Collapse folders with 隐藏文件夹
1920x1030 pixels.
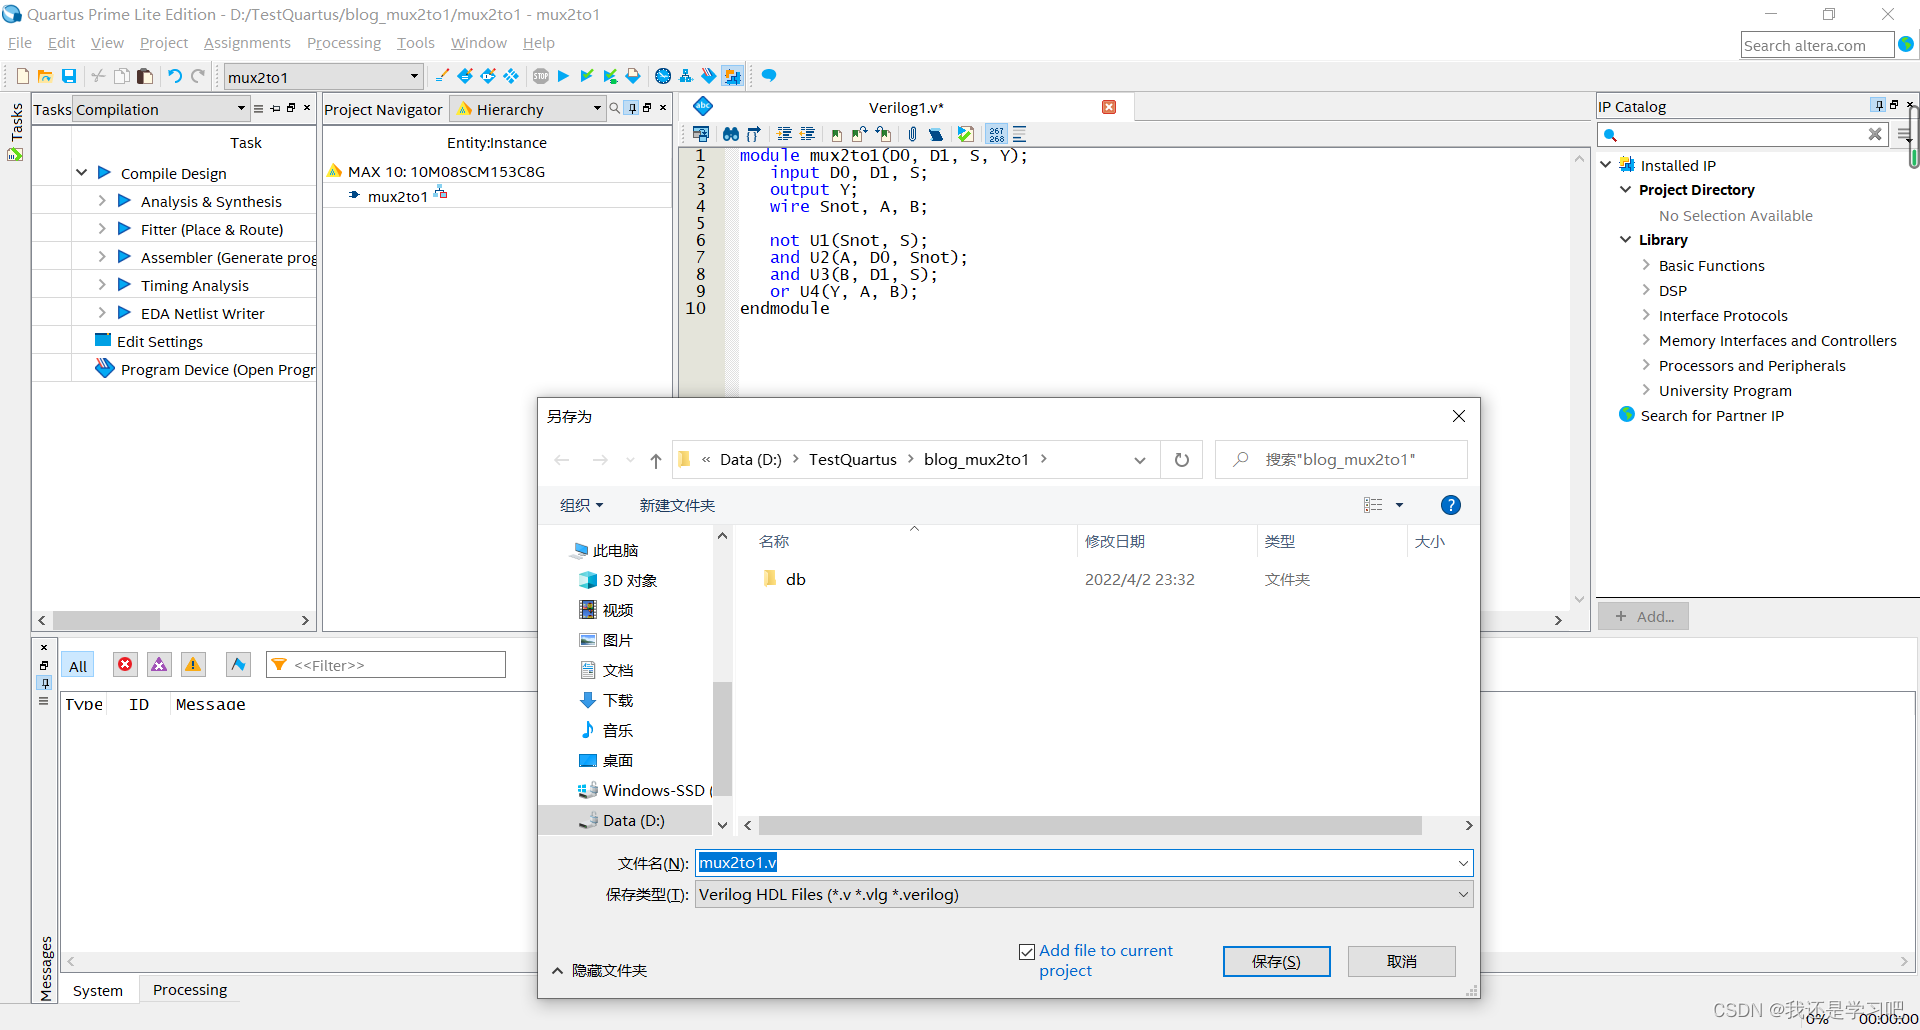click(599, 970)
